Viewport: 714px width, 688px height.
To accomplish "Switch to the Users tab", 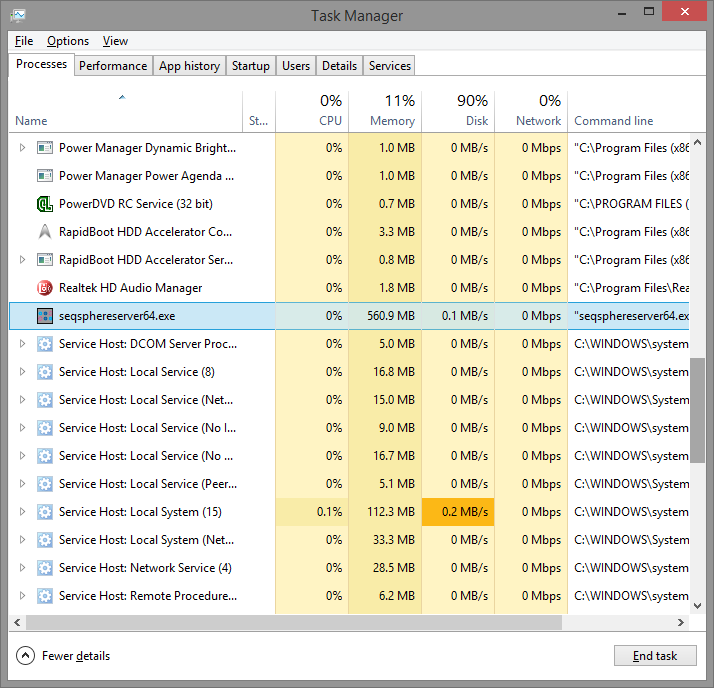I will pyautogui.click(x=296, y=66).
